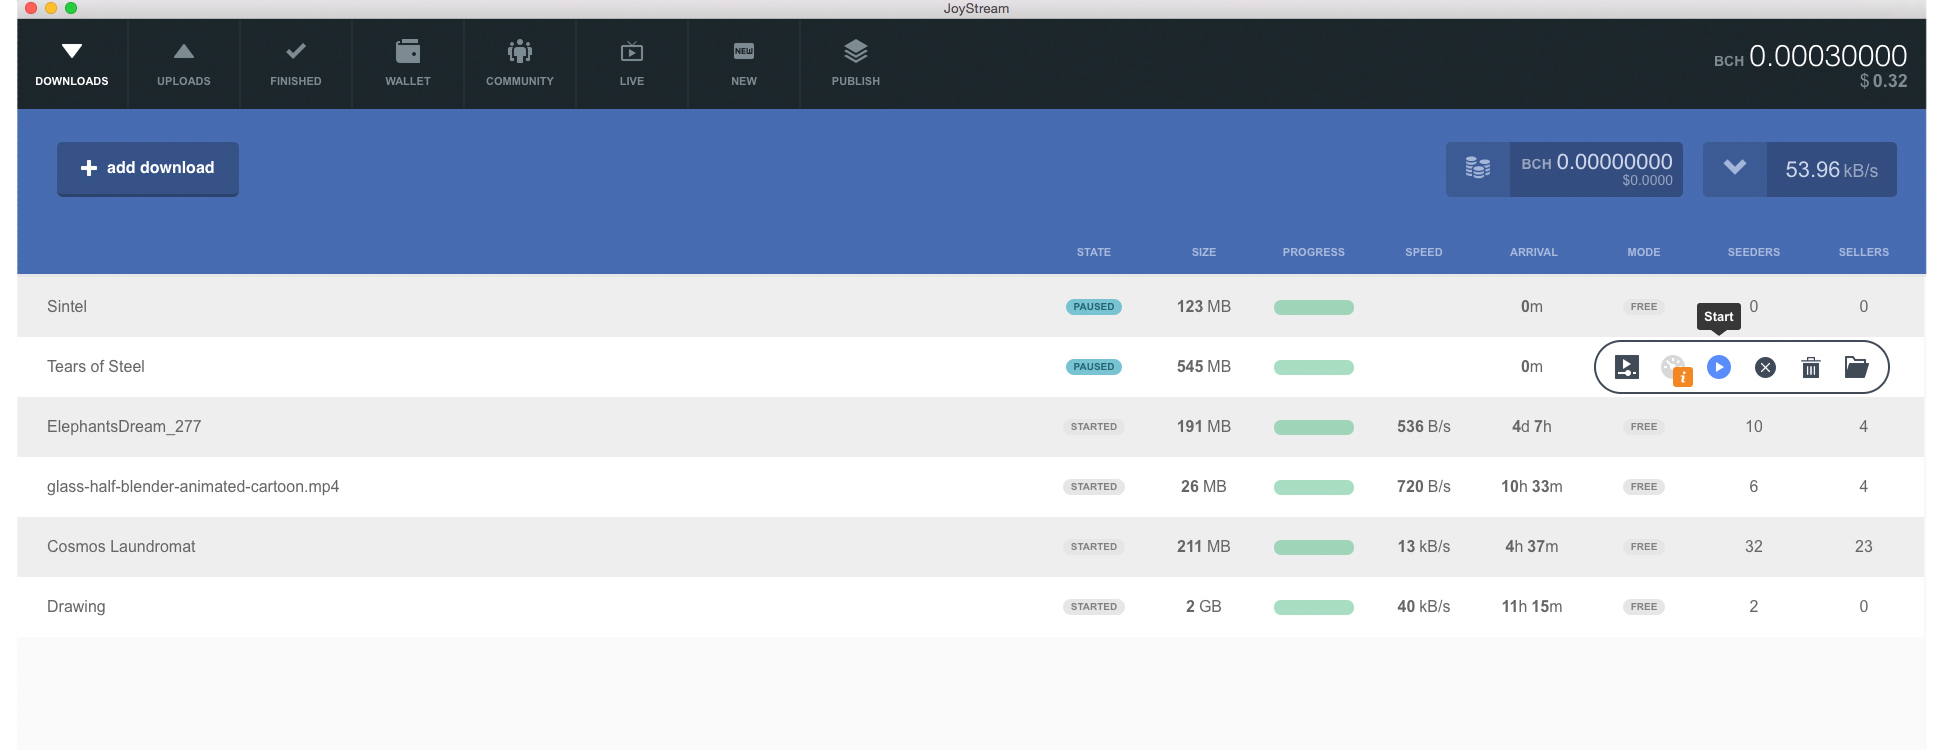Click the SPEED column header
The height and width of the screenshot is (750, 1950).
(1424, 252)
